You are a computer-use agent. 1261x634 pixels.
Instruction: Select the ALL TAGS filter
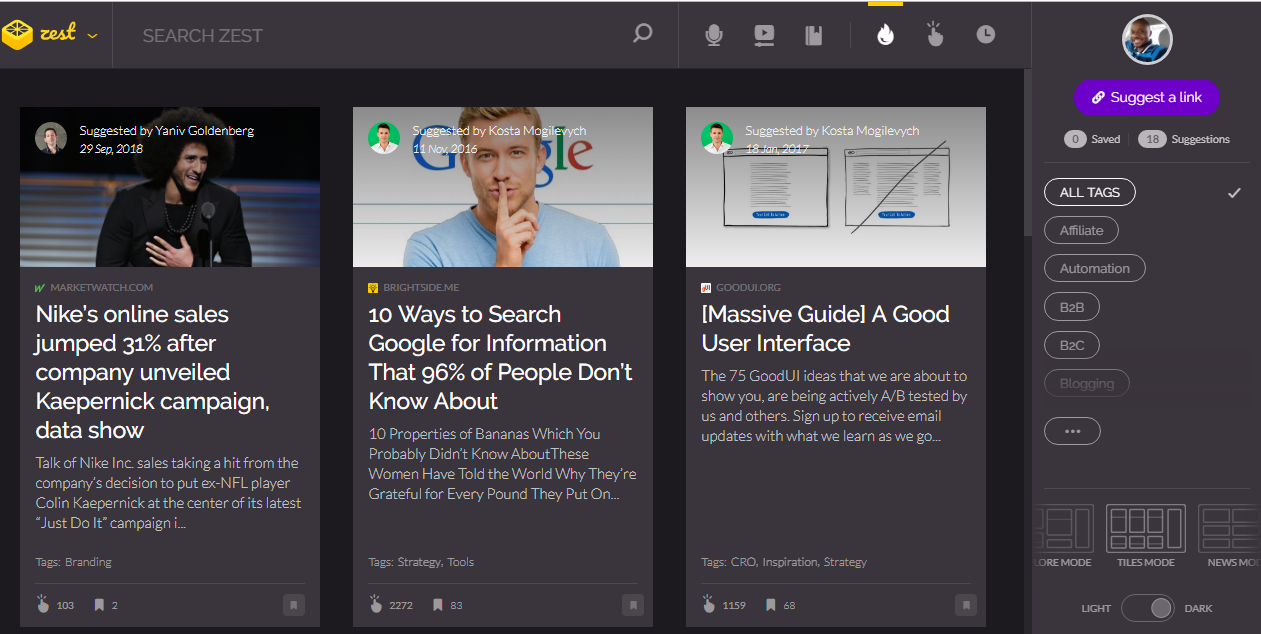click(1090, 192)
